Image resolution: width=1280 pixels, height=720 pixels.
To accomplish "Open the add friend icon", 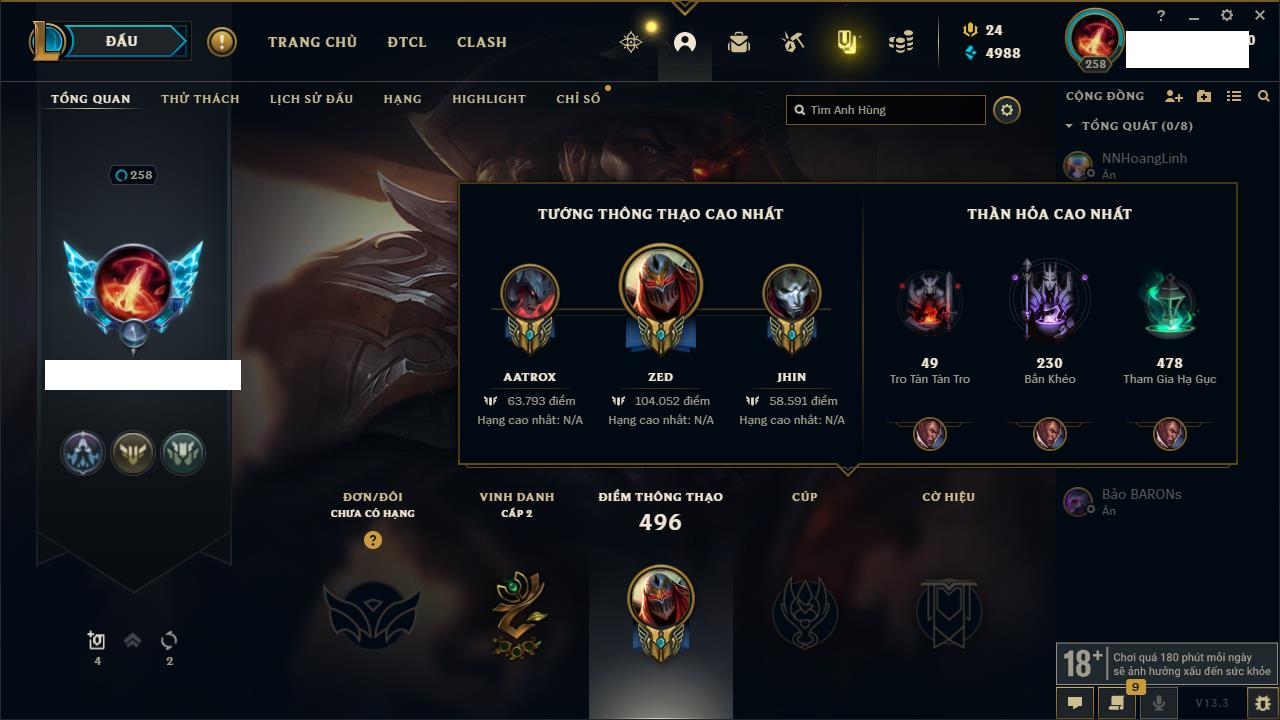I will click(x=1174, y=96).
